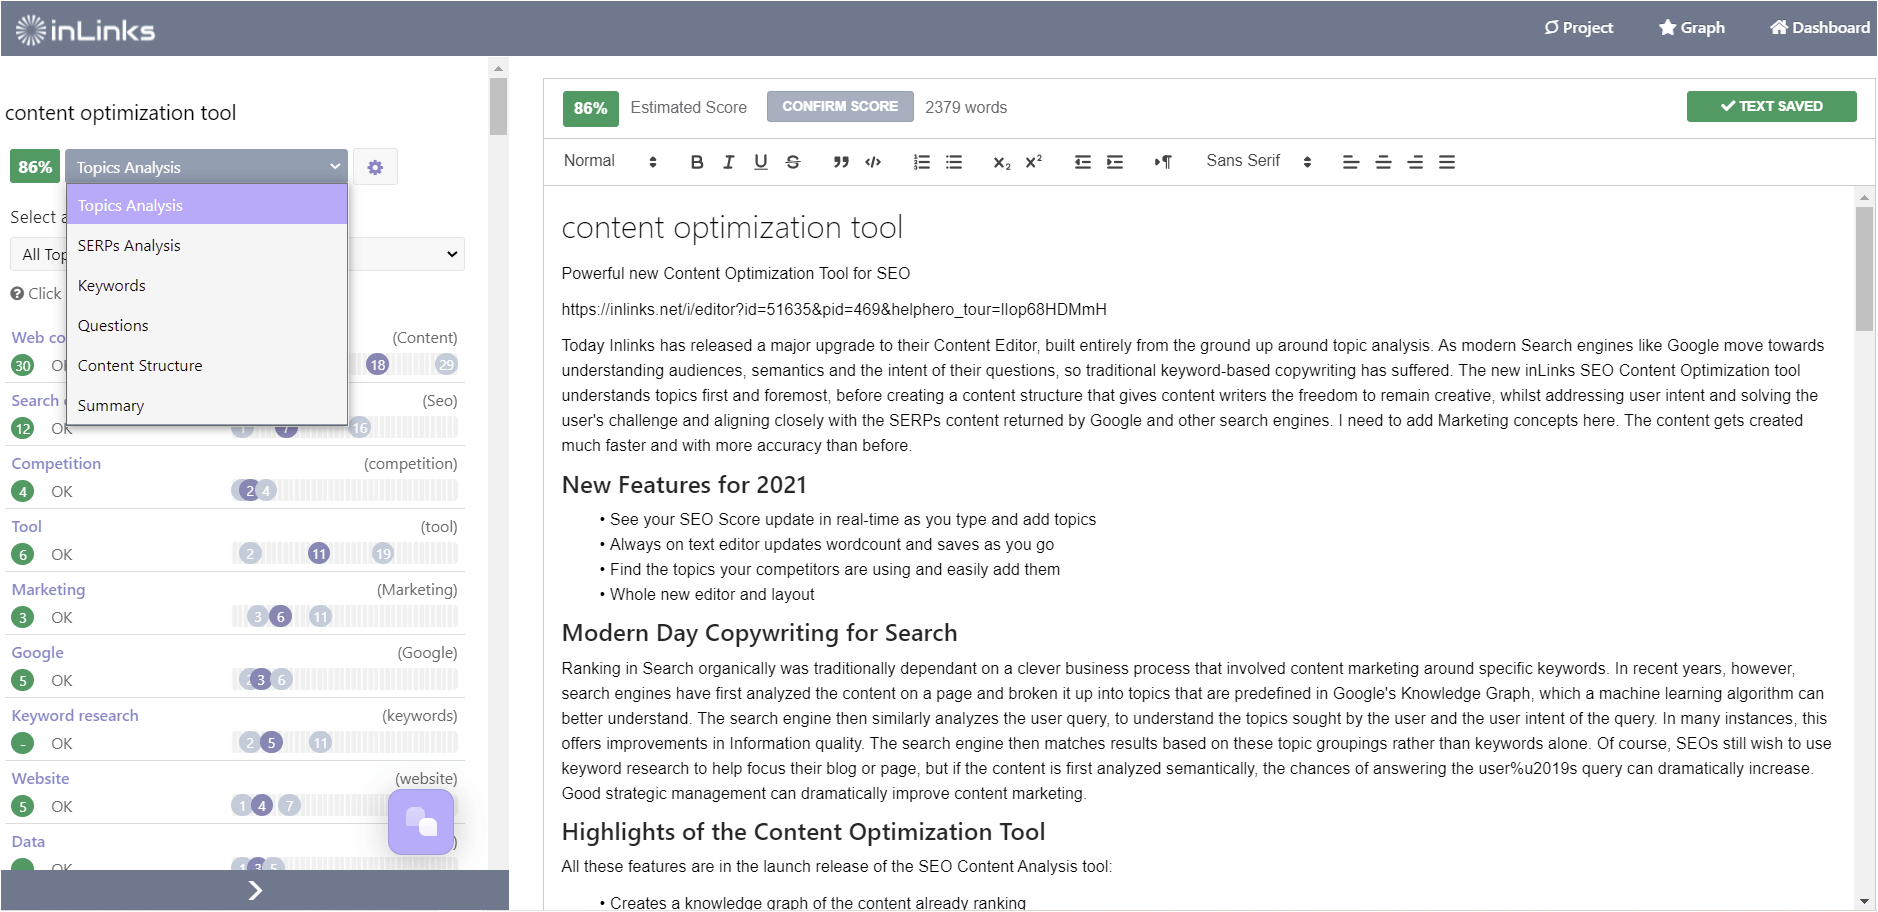Open the Google topic
Viewport: 1878px width, 912px height.
[38, 652]
